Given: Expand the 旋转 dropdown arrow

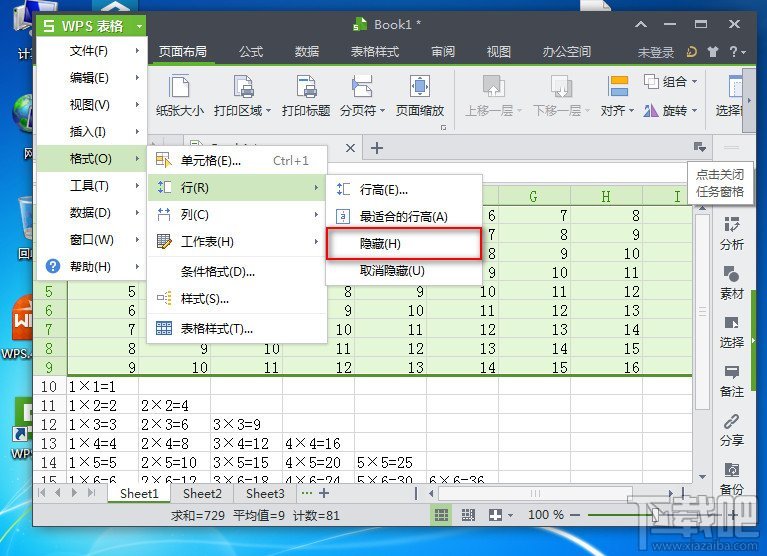Looking at the screenshot, I should point(694,111).
